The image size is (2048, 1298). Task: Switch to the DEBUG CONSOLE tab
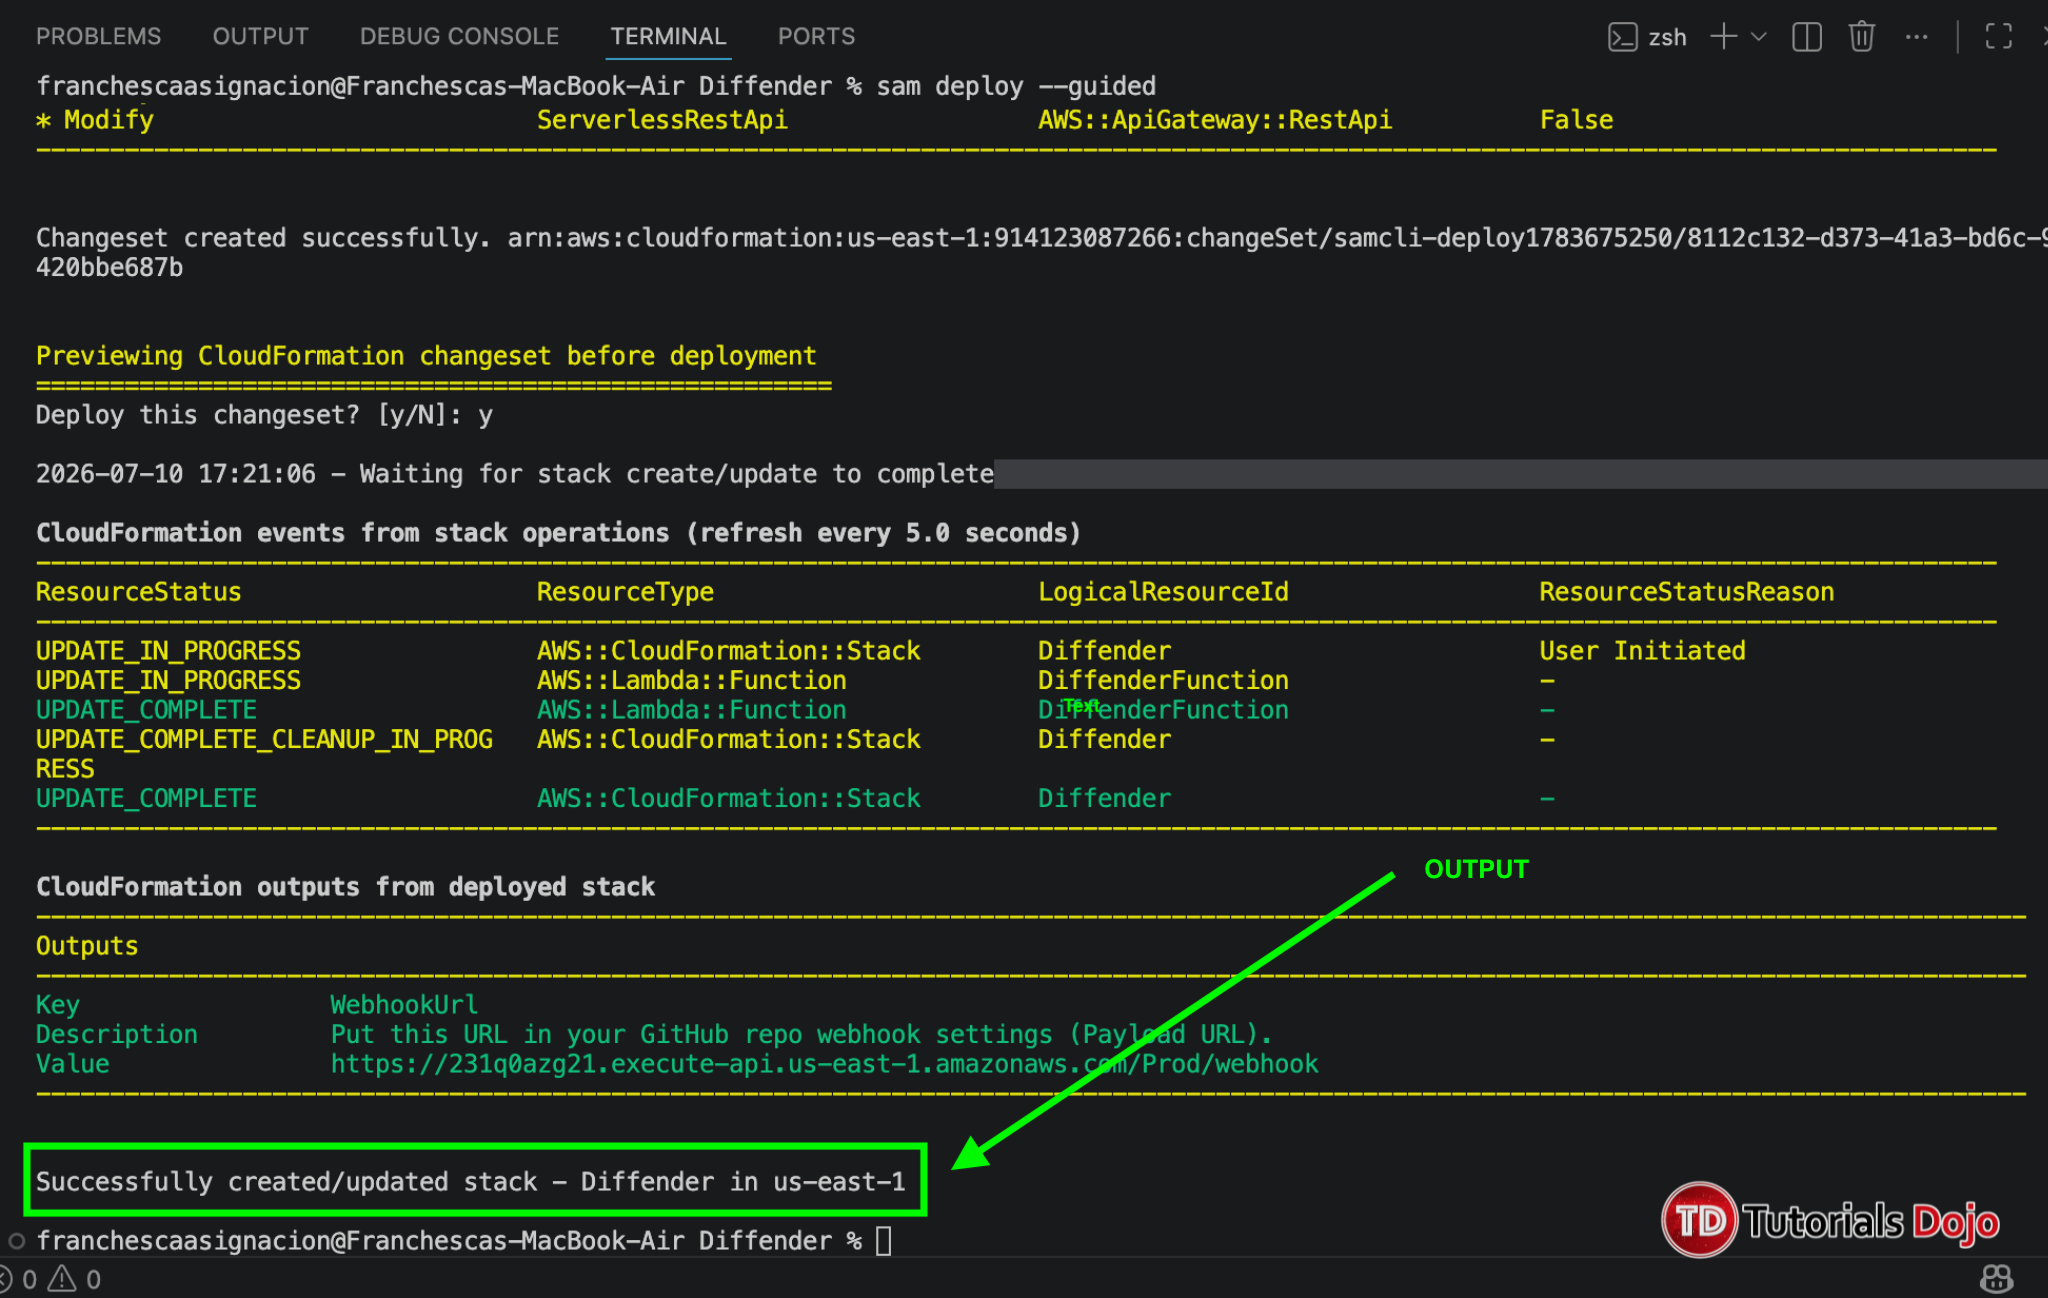[x=459, y=36]
